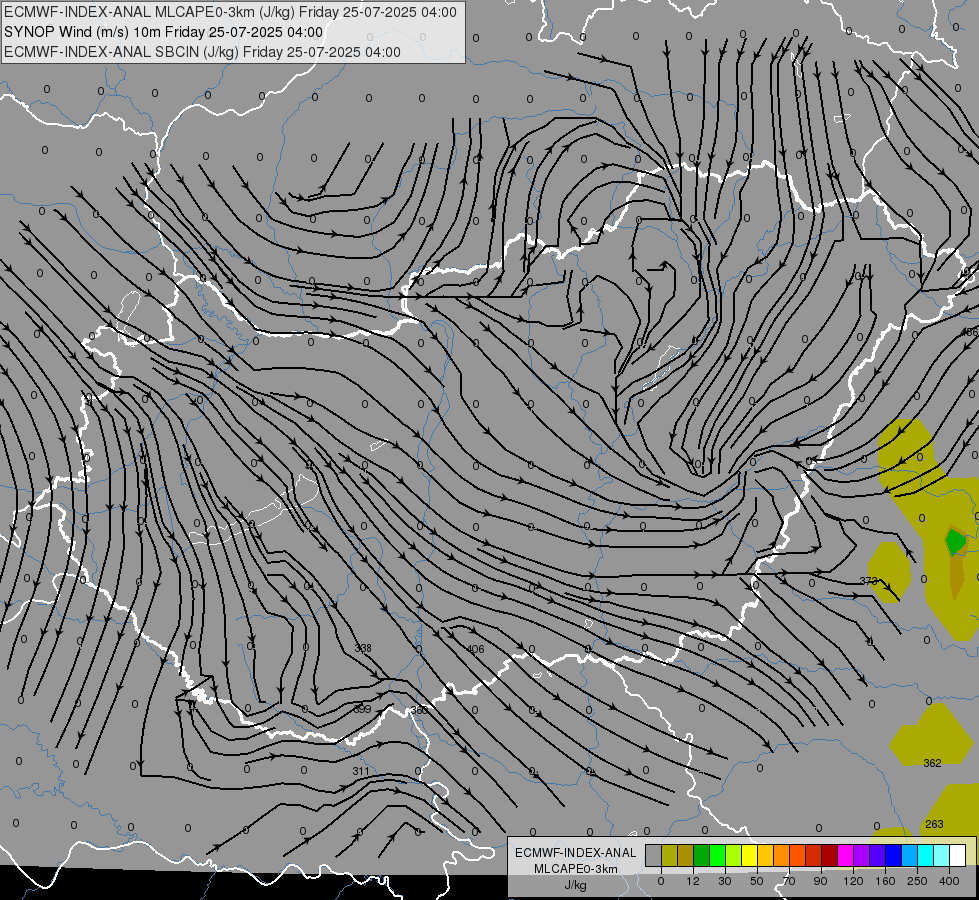This screenshot has width=979, height=900.
Task: Click the orange-red legend swatch after 70
Action: coord(798,856)
